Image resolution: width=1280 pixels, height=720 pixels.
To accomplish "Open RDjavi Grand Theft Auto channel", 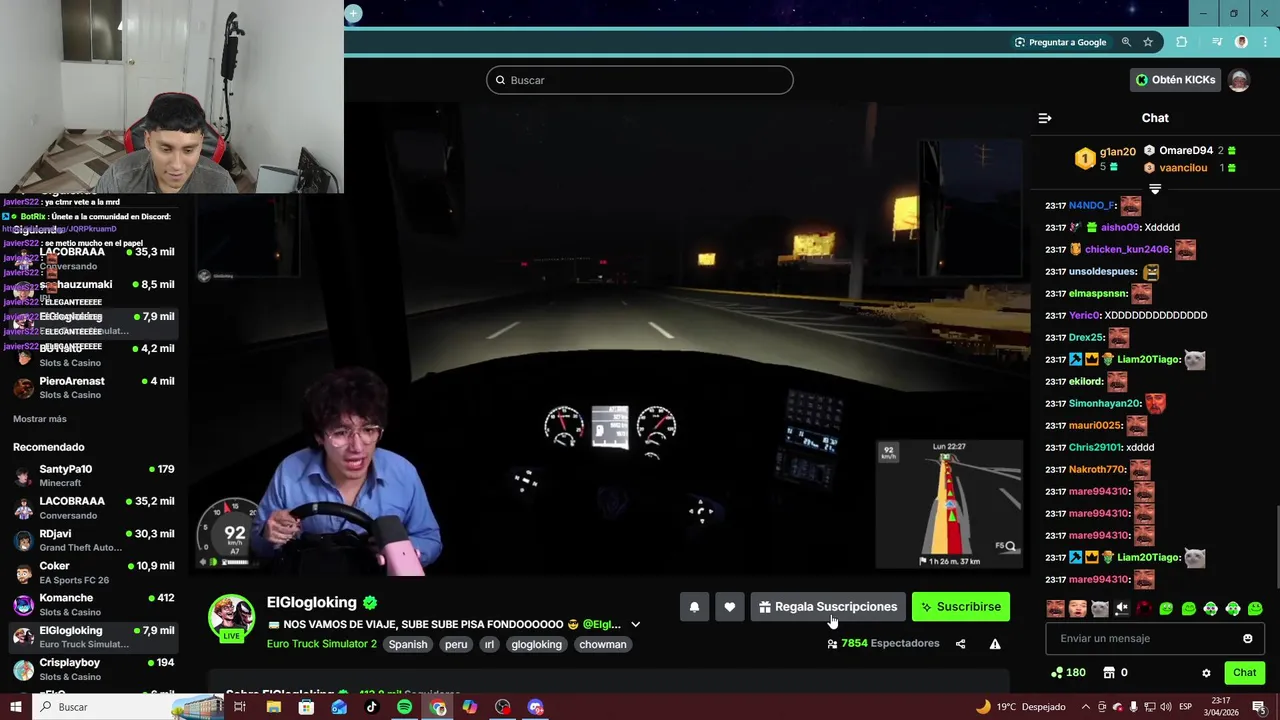I will 94,541.
